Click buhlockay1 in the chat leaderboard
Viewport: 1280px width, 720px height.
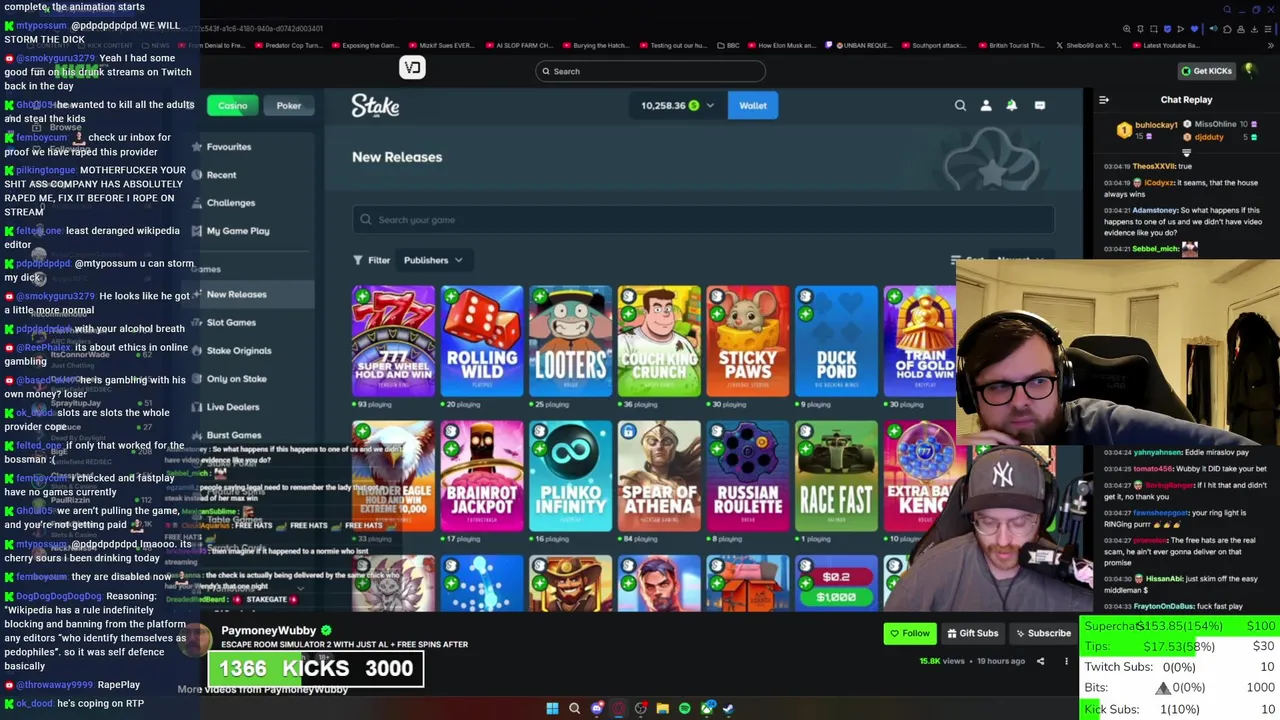point(1155,125)
